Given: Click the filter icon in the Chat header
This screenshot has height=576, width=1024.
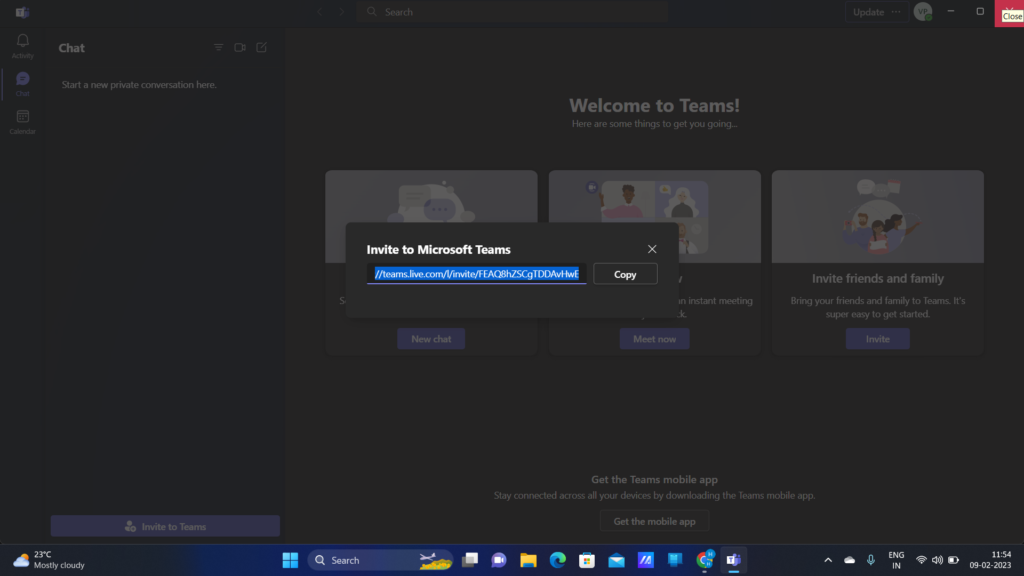Looking at the screenshot, I should 218,48.
